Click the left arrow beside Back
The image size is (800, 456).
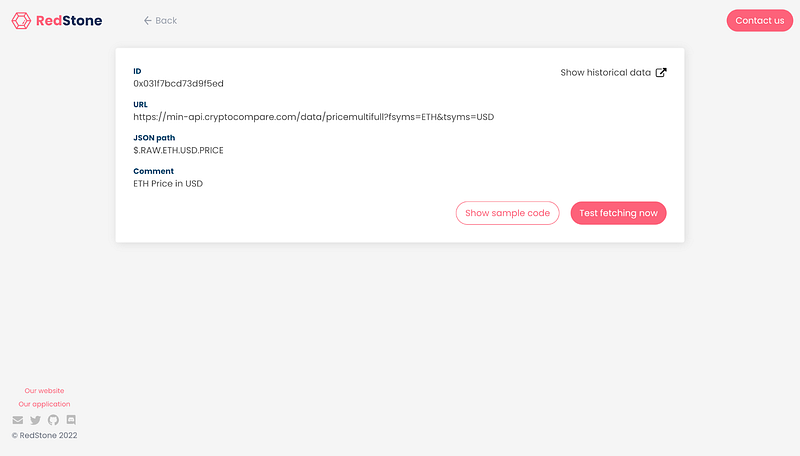(147, 20)
